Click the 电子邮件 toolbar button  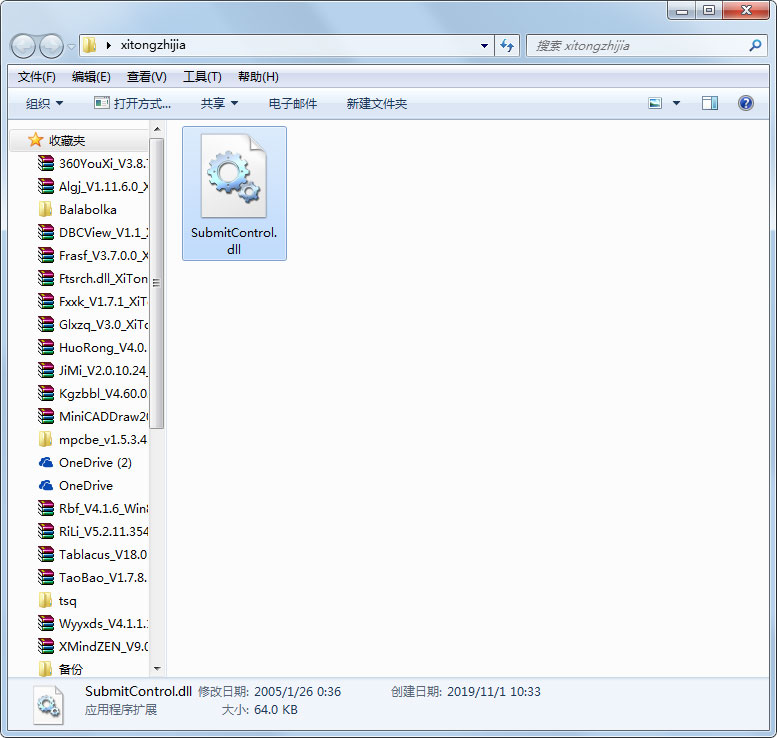click(293, 104)
